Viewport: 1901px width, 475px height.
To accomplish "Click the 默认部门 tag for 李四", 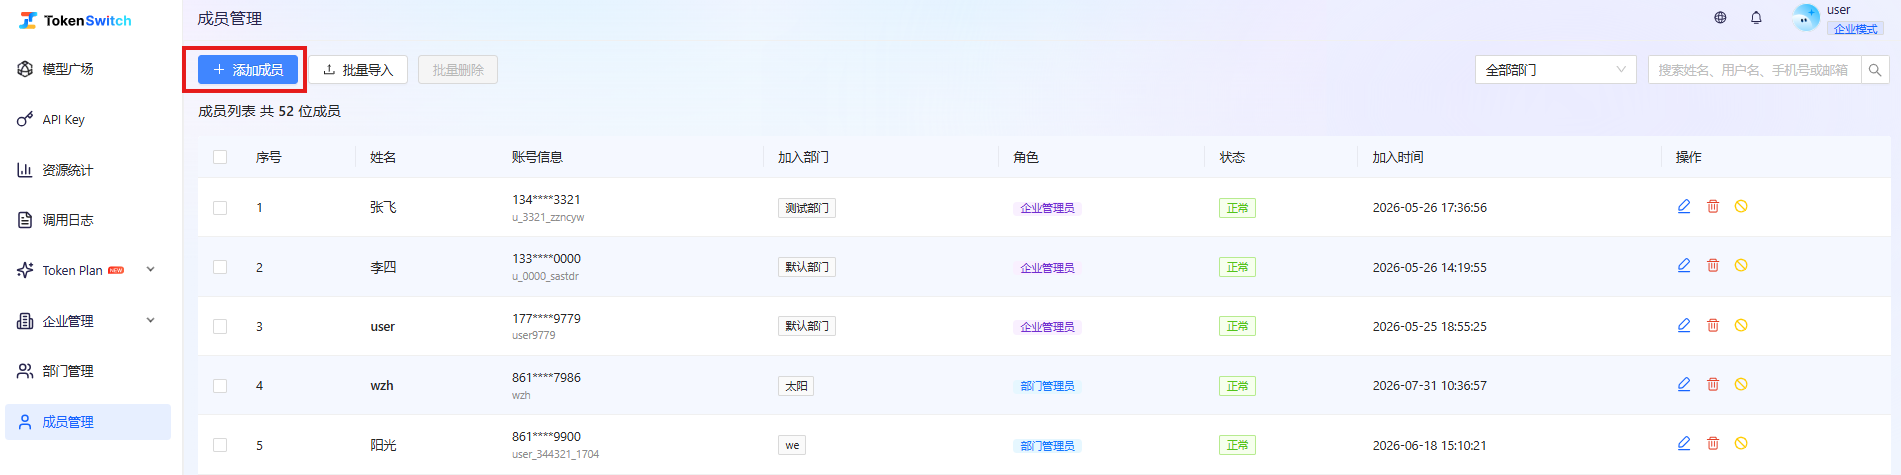I will (x=807, y=267).
